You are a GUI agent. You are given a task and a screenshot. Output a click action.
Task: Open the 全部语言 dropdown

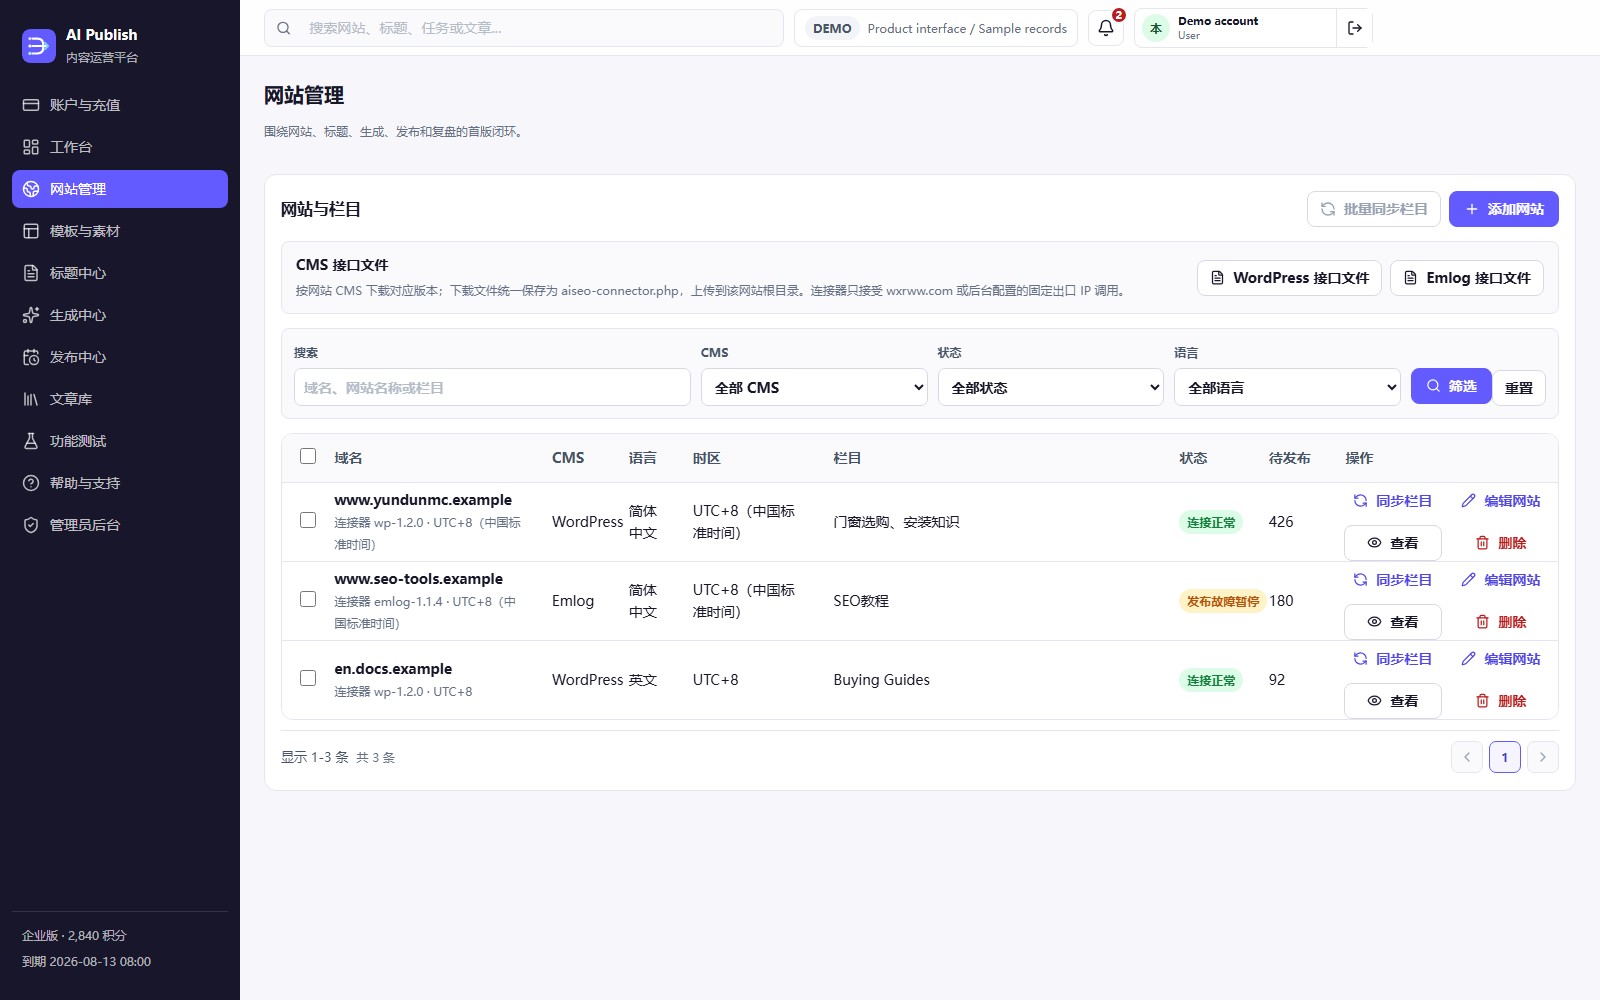click(x=1288, y=387)
